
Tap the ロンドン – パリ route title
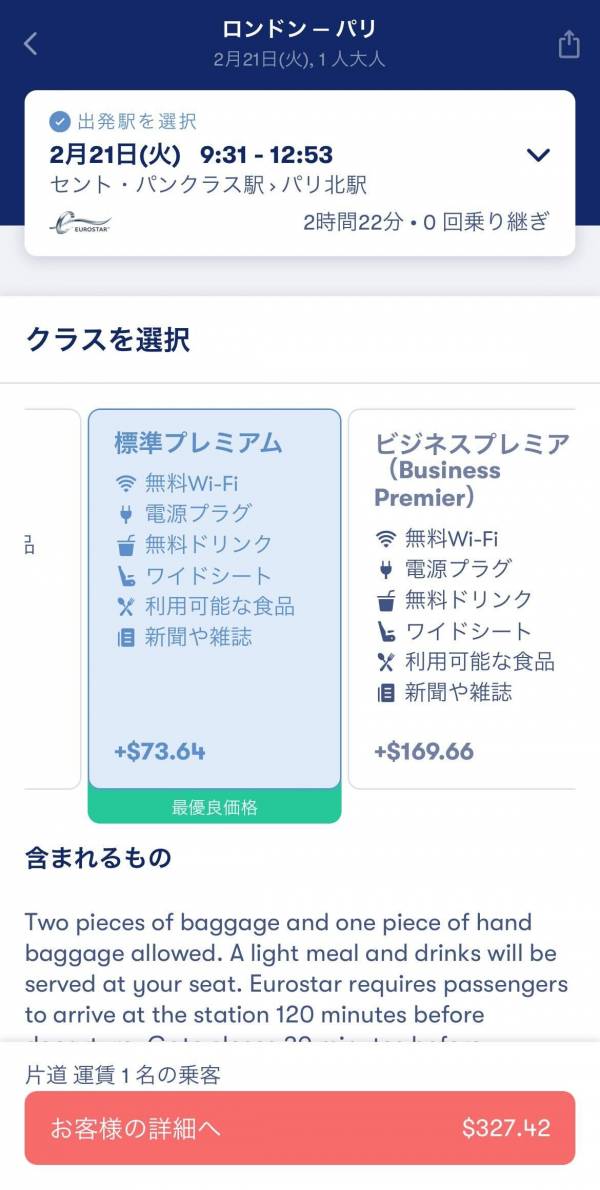(x=299, y=29)
